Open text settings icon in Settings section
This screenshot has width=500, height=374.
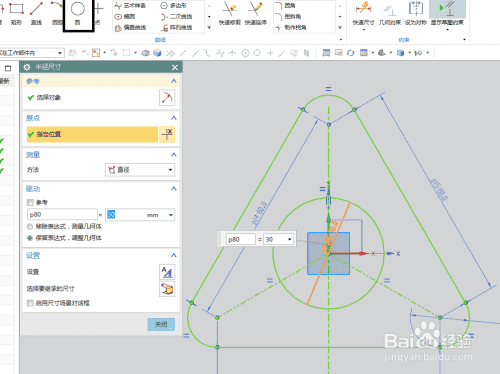(167, 272)
